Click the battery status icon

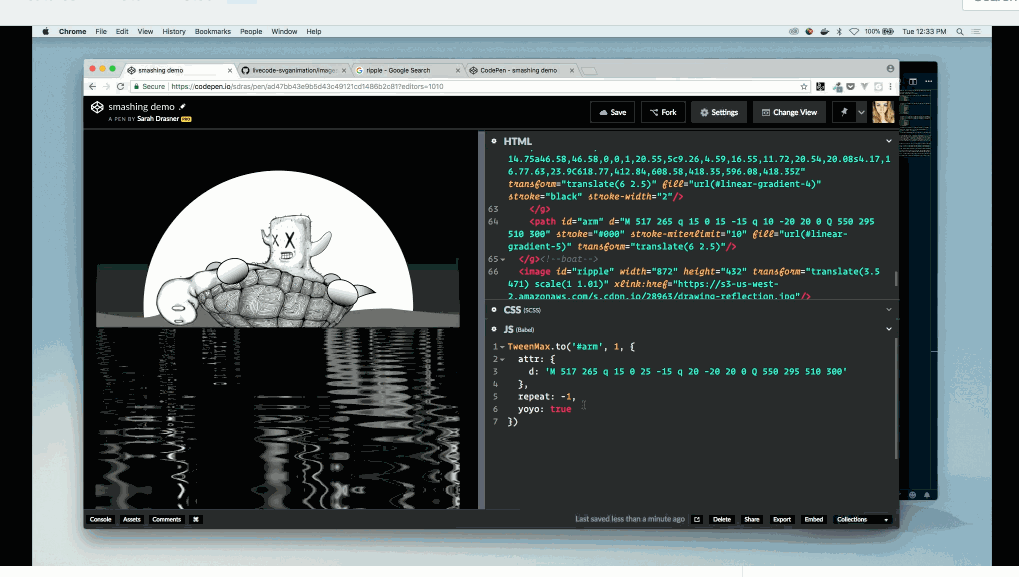(888, 31)
